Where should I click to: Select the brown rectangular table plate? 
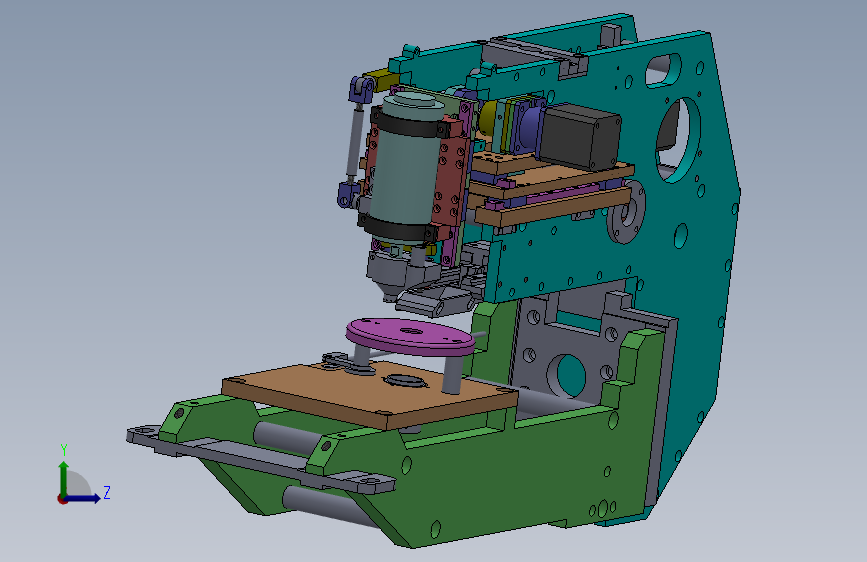click(x=369, y=394)
